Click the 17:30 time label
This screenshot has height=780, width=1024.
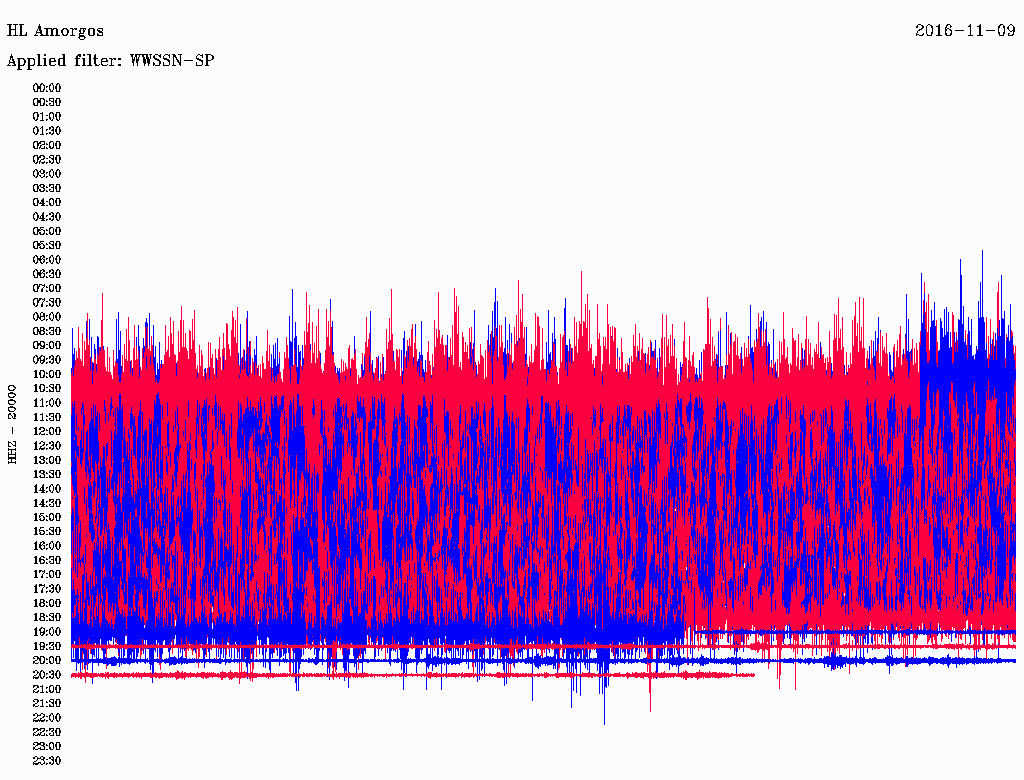coord(47,589)
